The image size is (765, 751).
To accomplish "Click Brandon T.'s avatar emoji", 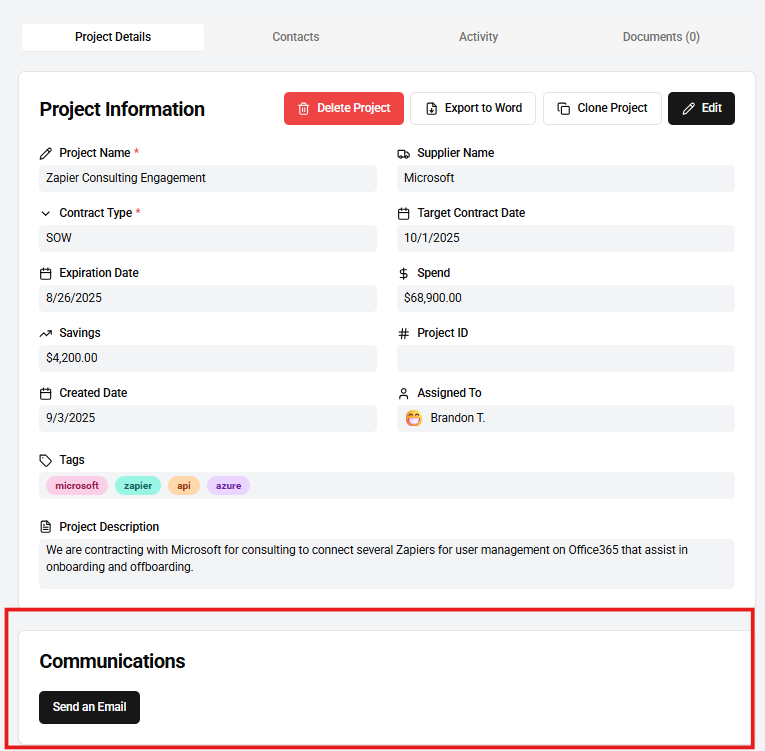I will [414, 418].
